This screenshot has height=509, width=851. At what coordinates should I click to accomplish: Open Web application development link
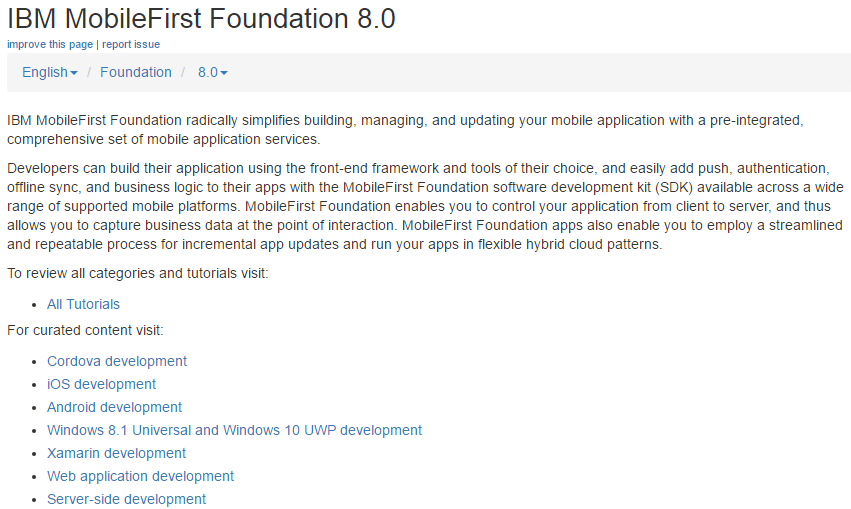pyautogui.click(x=140, y=476)
